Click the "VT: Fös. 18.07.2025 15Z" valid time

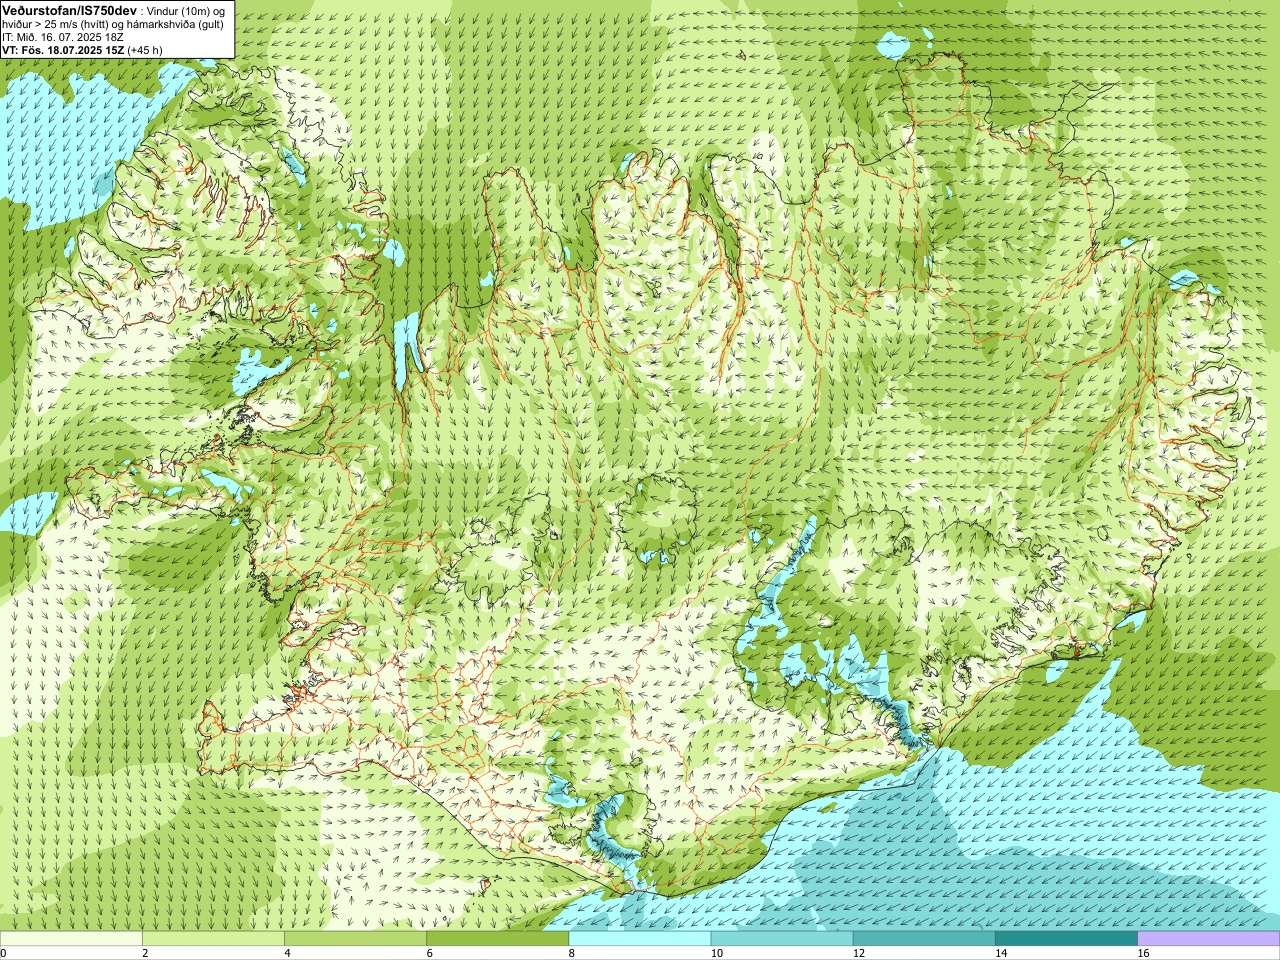pos(63,50)
